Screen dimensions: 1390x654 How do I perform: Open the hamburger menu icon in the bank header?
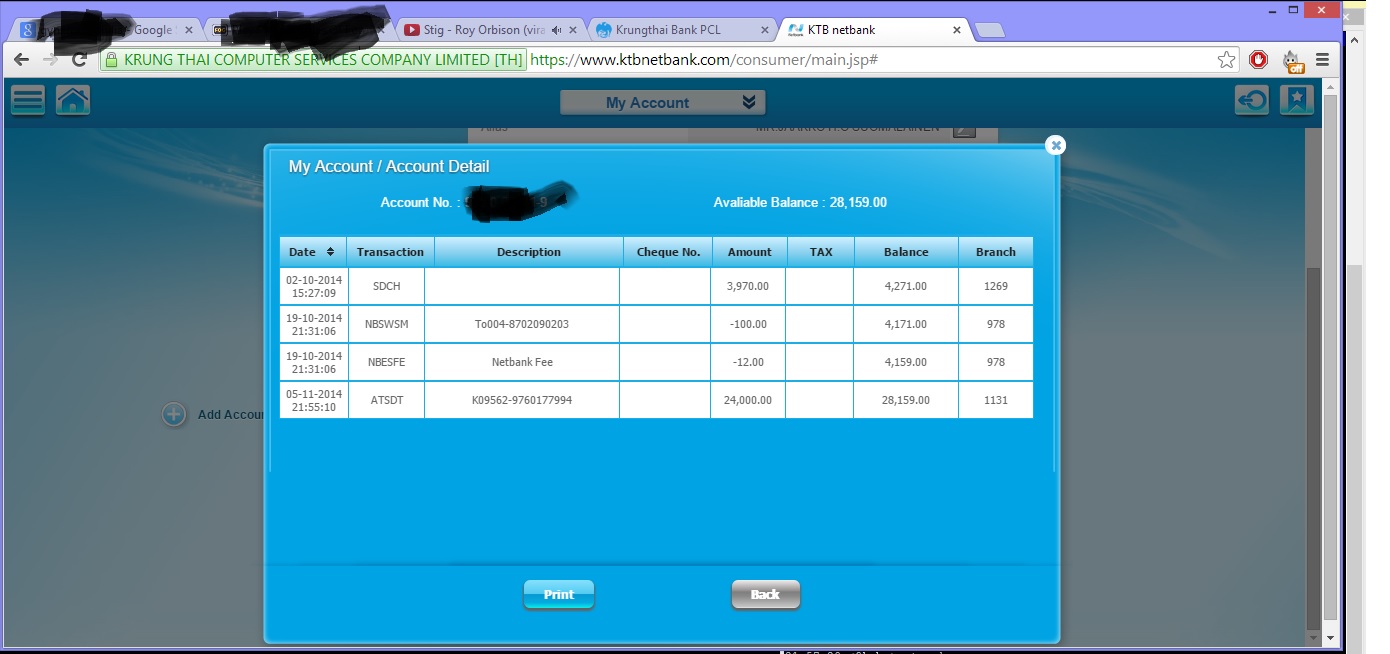tap(28, 100)
